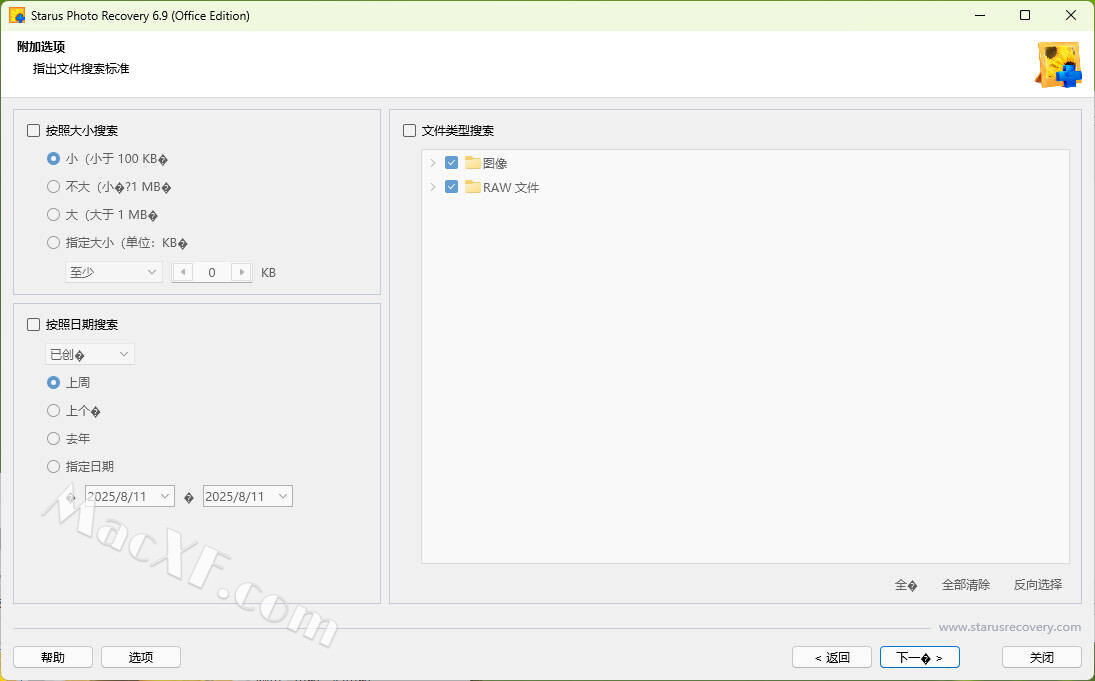The height and width of the screenshot is (681, 1095).
Task: Proceed with the 下一步 button
Action: point(920,657)
